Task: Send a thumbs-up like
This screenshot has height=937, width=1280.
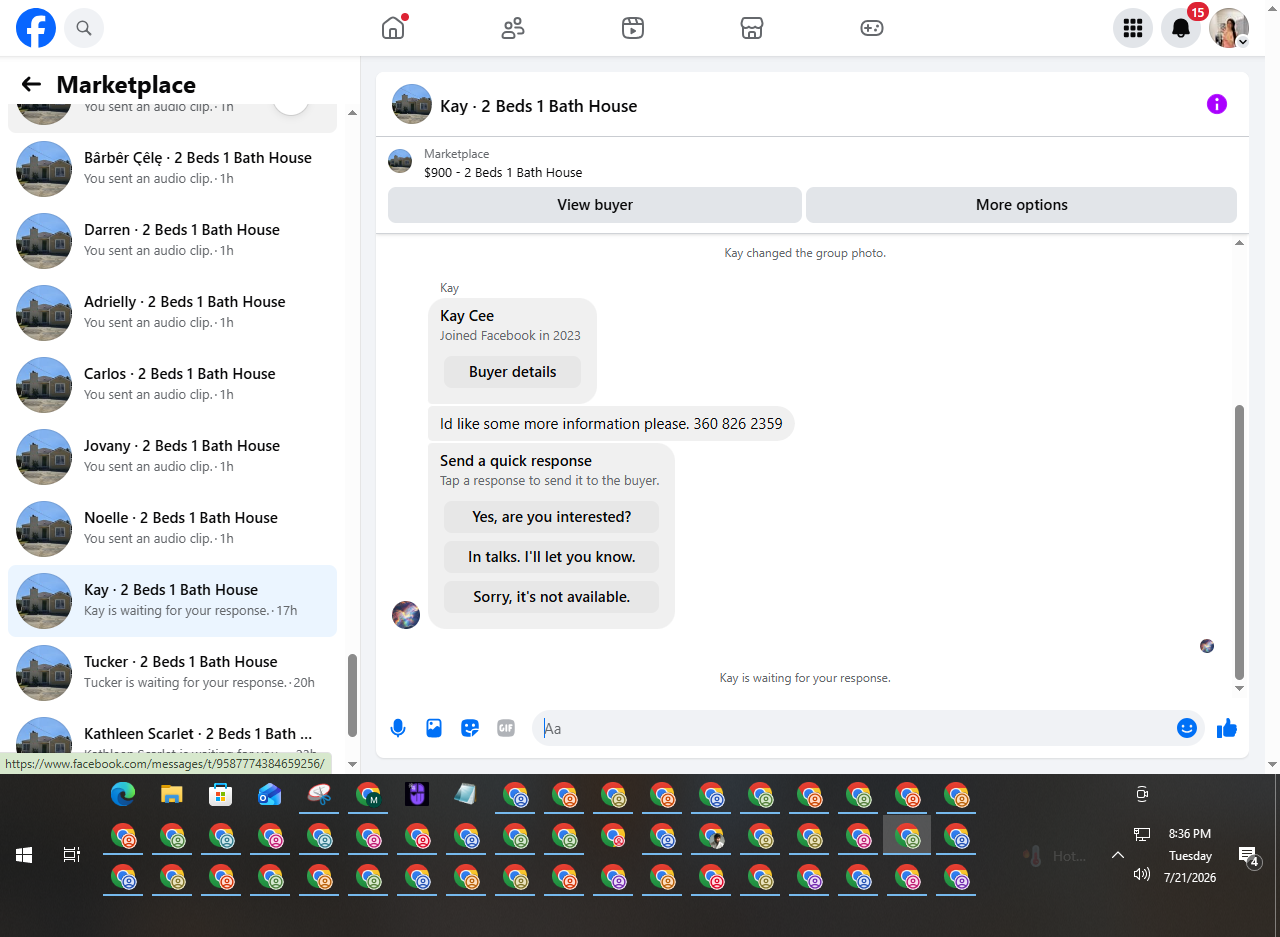Action: point(1227,728)
